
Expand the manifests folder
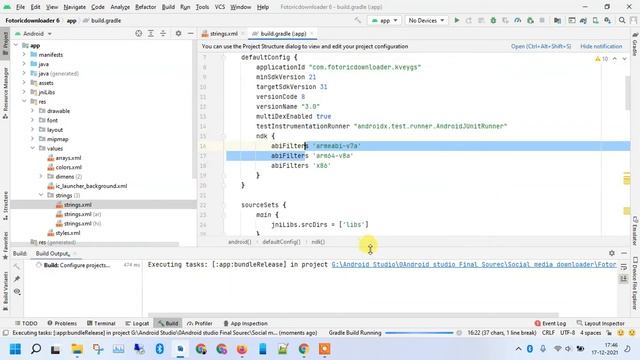(x=24, y=55)
